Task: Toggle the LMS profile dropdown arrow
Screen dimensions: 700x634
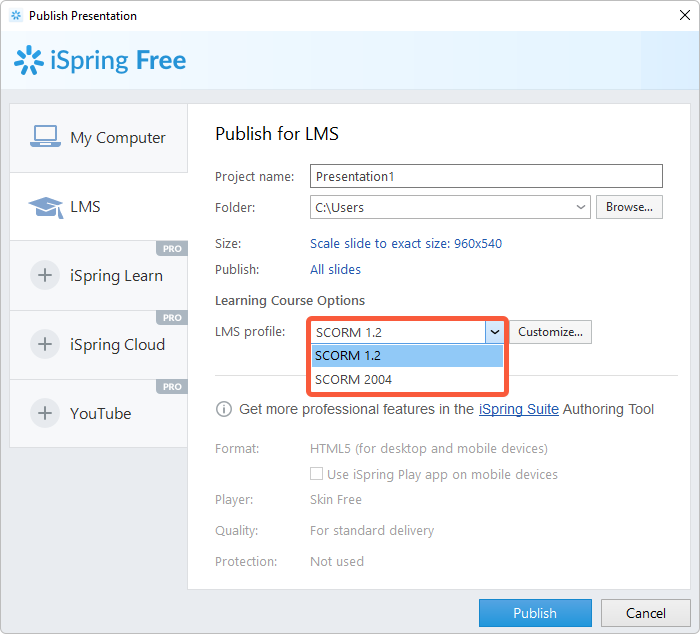Action: pyautogui.click(x=495, y=332)
